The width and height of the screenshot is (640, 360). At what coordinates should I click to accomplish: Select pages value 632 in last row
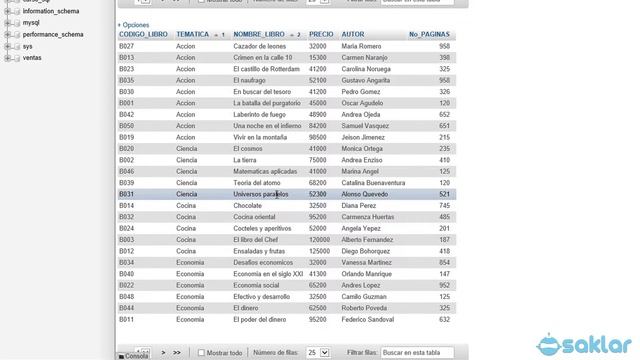click(444, 320)
